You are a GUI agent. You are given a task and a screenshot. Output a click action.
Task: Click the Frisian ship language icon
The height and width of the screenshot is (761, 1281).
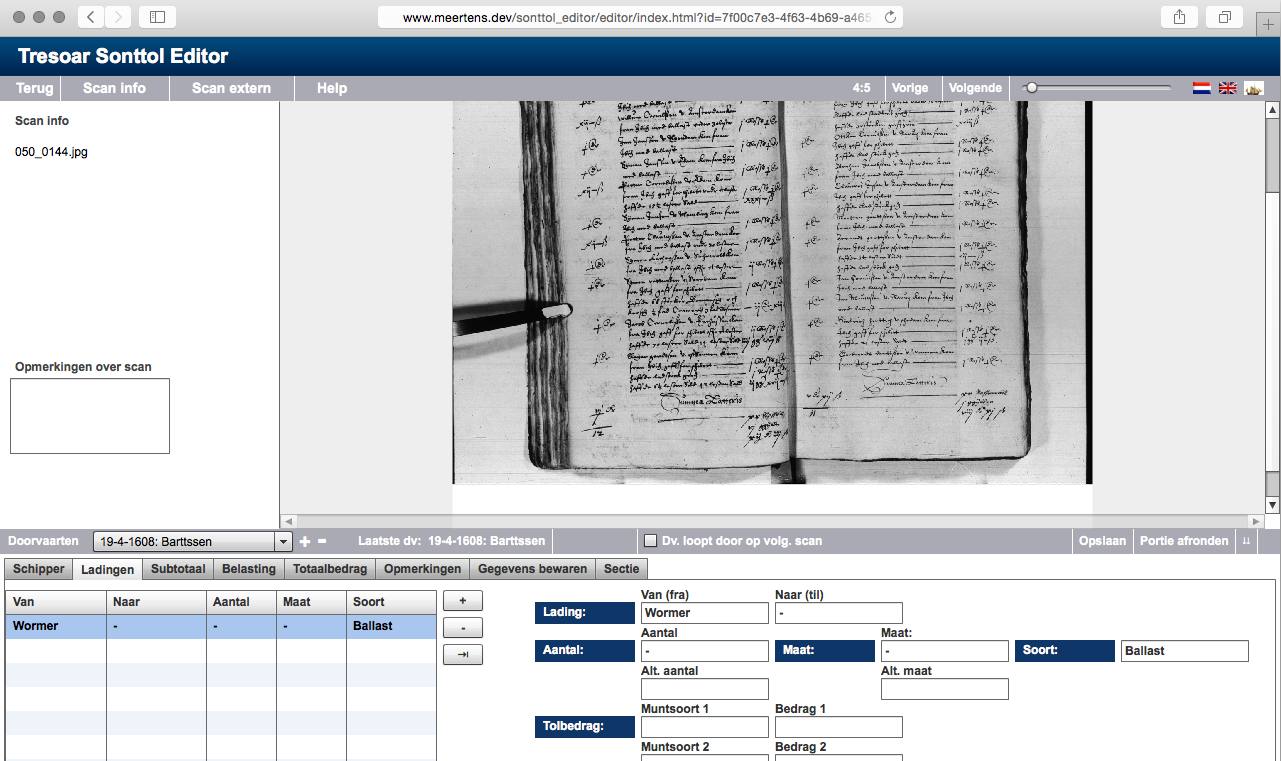click(x=1254, y=88)
